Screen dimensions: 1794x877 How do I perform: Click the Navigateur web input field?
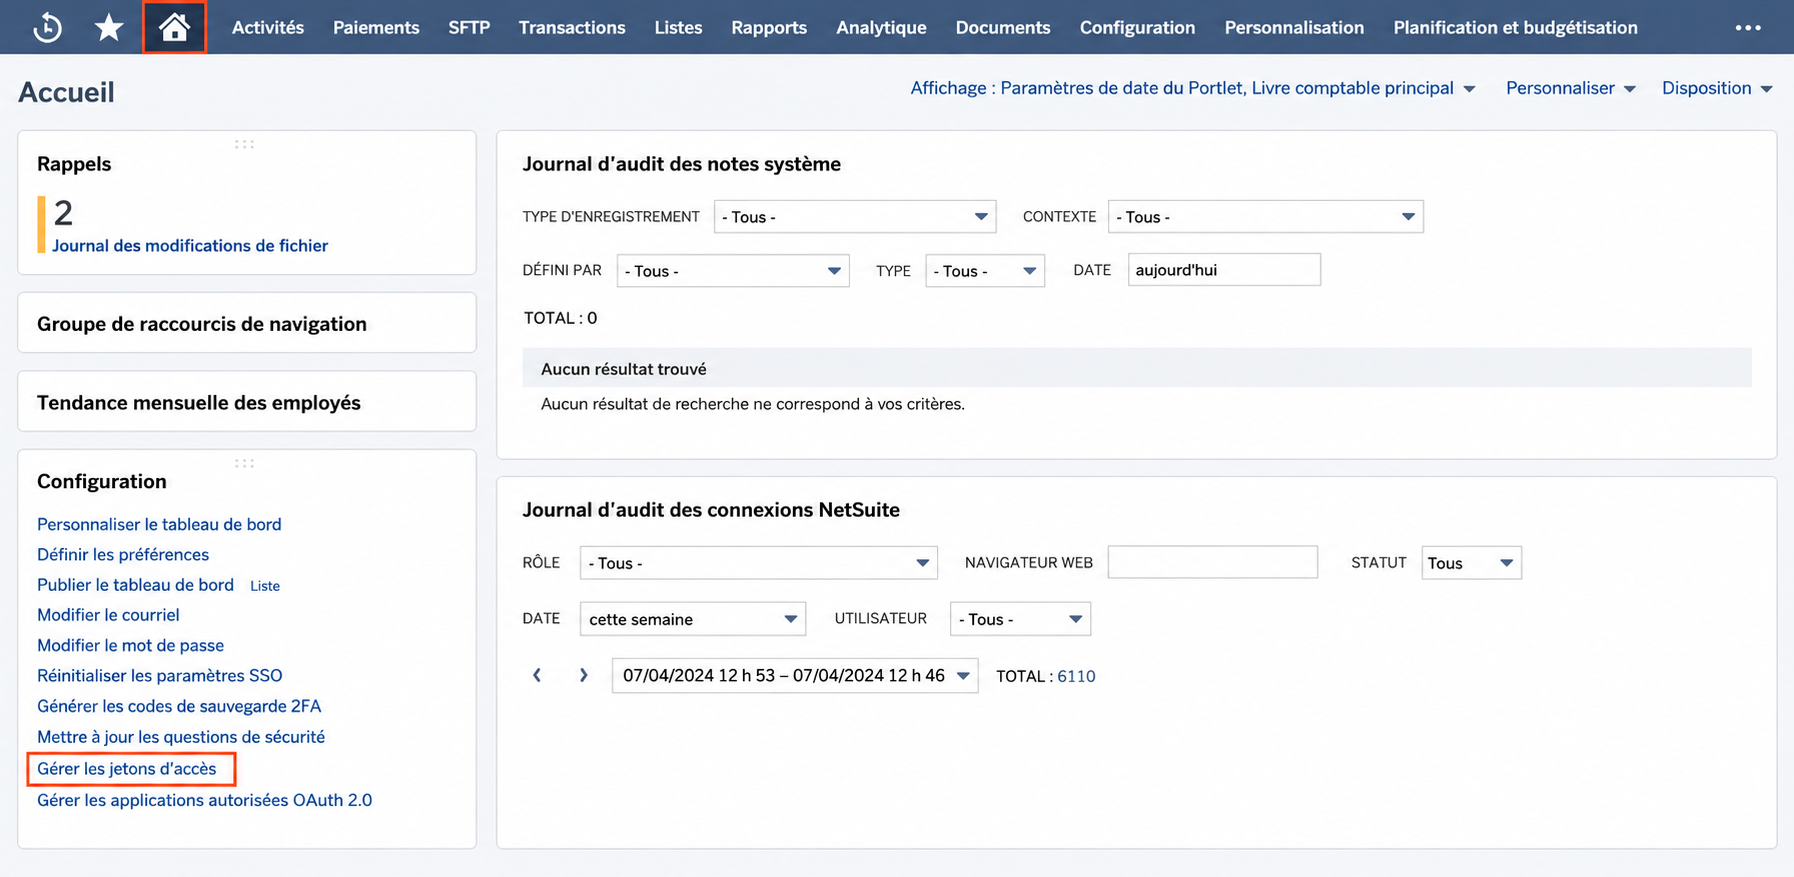(1212, 562)
